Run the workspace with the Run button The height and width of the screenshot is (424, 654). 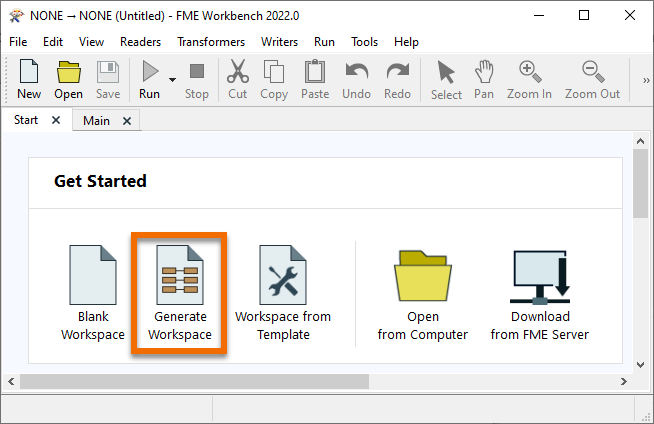click(x=149, y=80)
